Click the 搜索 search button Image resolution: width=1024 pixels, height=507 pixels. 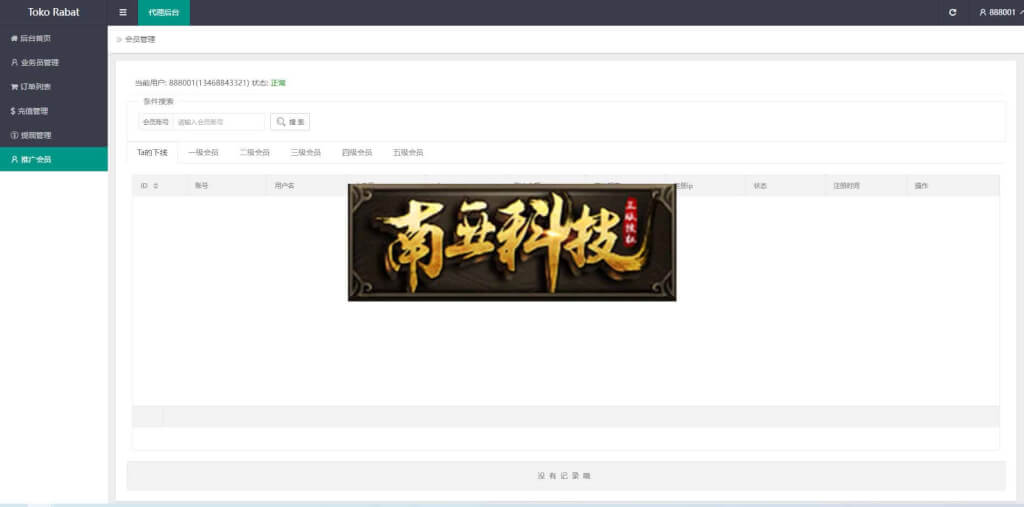point(290,122)
